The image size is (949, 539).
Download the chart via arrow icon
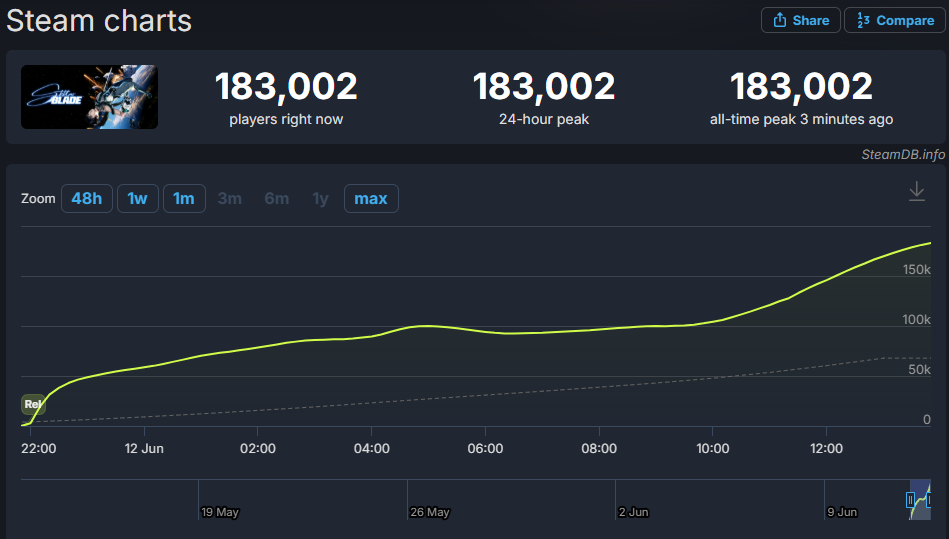[x=917, y=191]
